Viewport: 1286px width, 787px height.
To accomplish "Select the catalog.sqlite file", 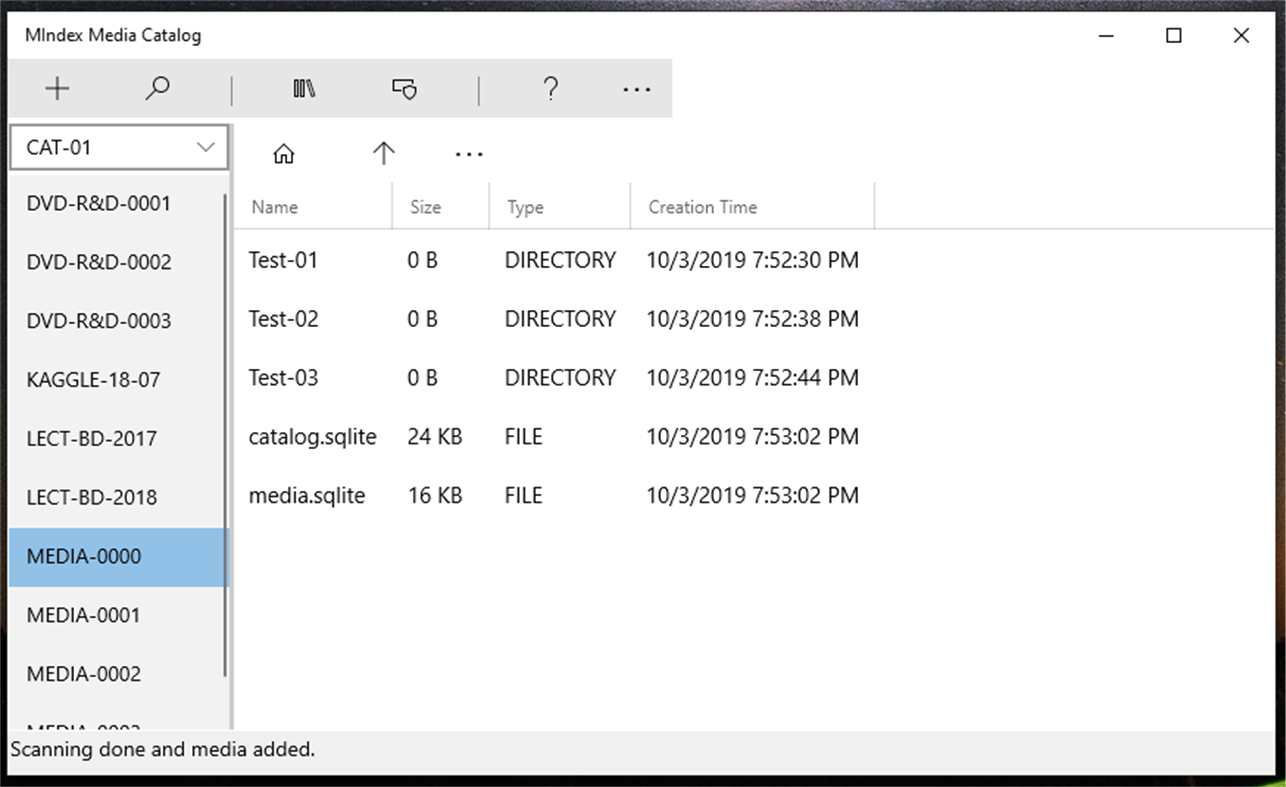I will [312, 436].
